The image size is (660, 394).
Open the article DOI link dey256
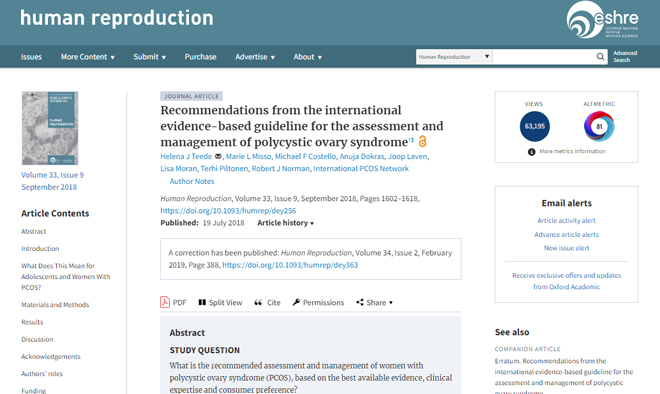pos(228,210)
